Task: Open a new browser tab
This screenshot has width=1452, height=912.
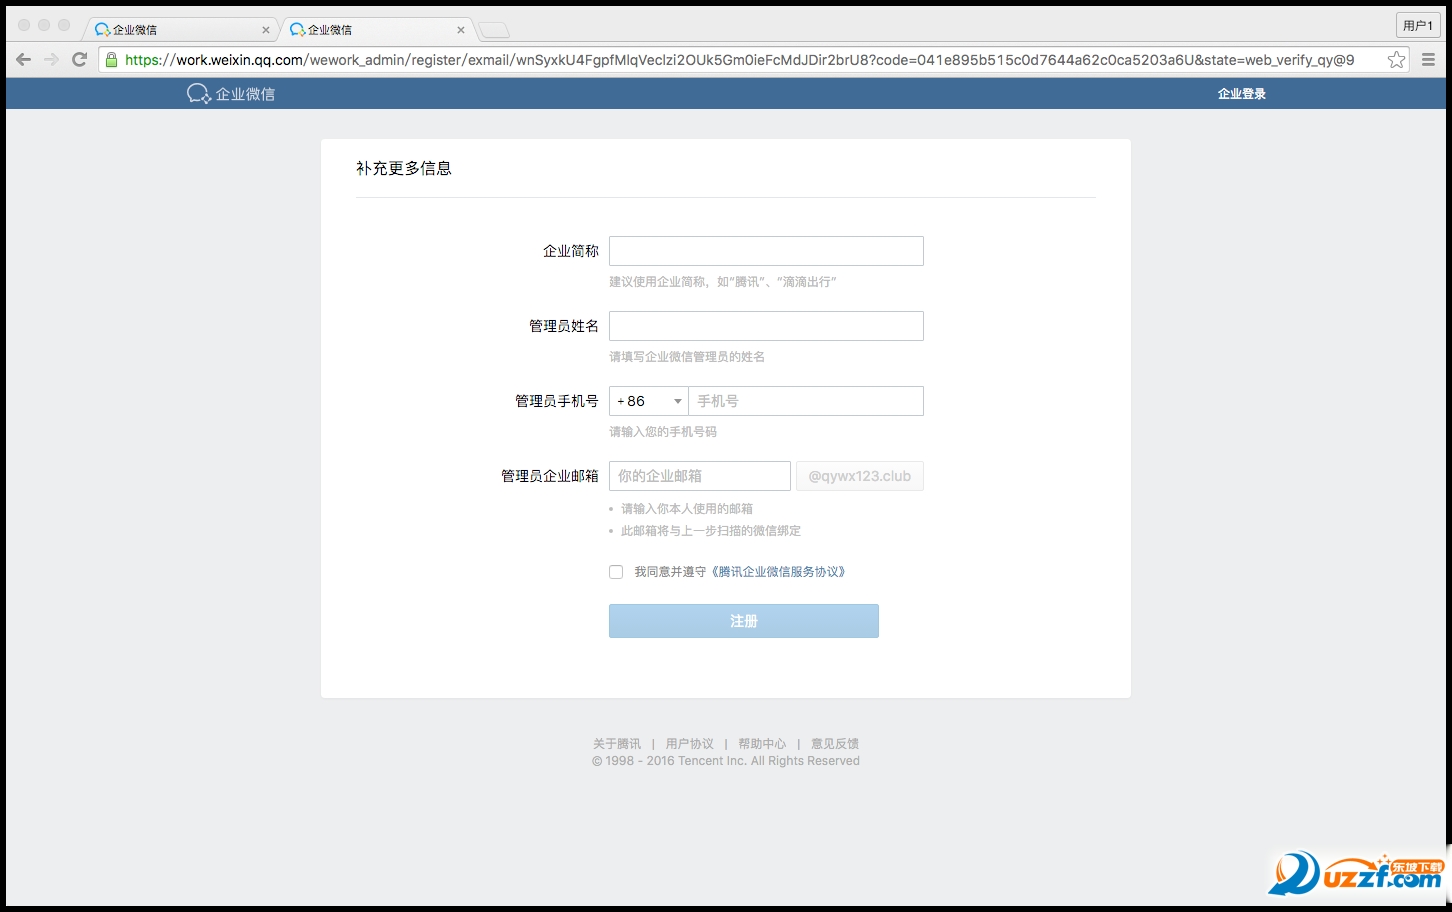Action: point(494,31)
